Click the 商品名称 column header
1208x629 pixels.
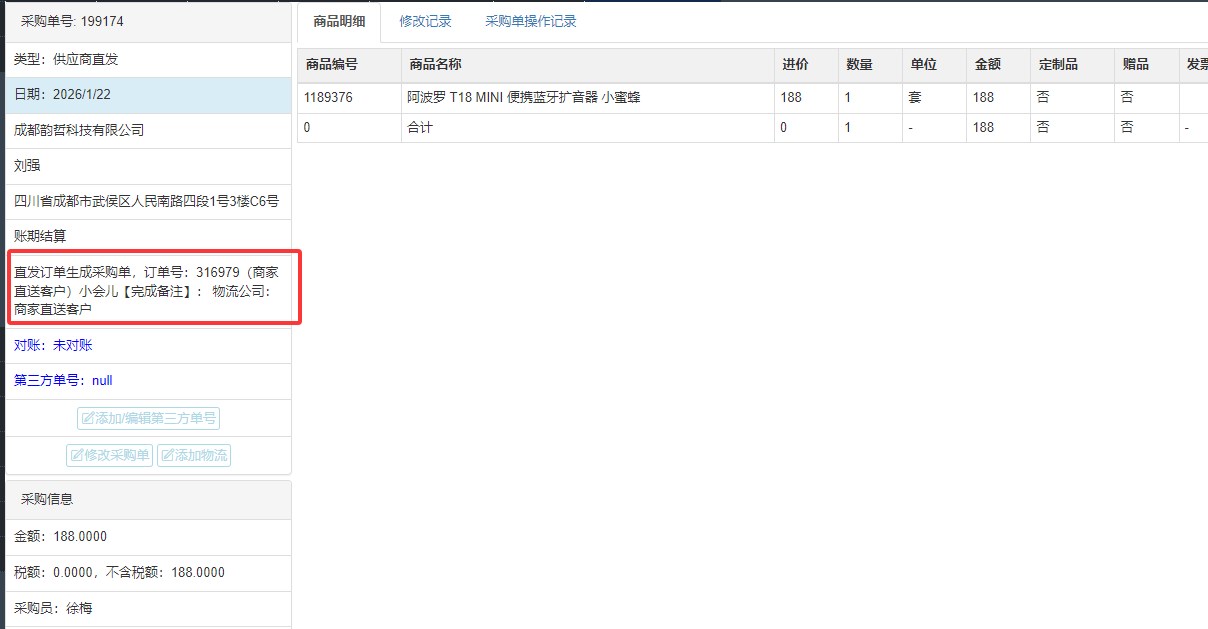click(x=435, y=65)
